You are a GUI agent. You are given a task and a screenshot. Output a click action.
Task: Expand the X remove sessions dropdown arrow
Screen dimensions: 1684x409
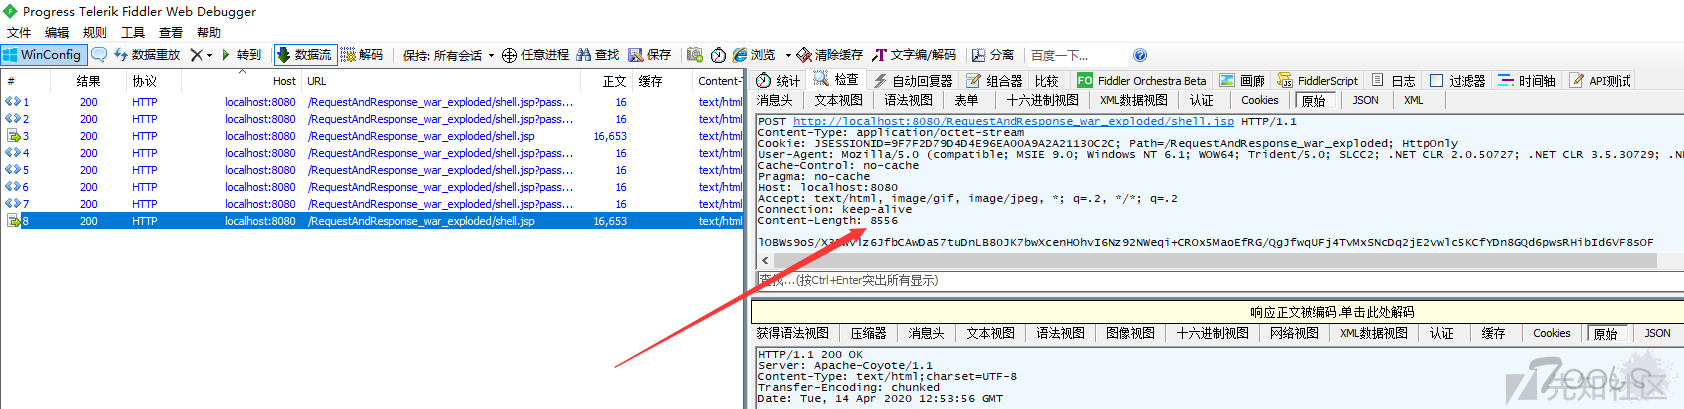tap(209, 55)
